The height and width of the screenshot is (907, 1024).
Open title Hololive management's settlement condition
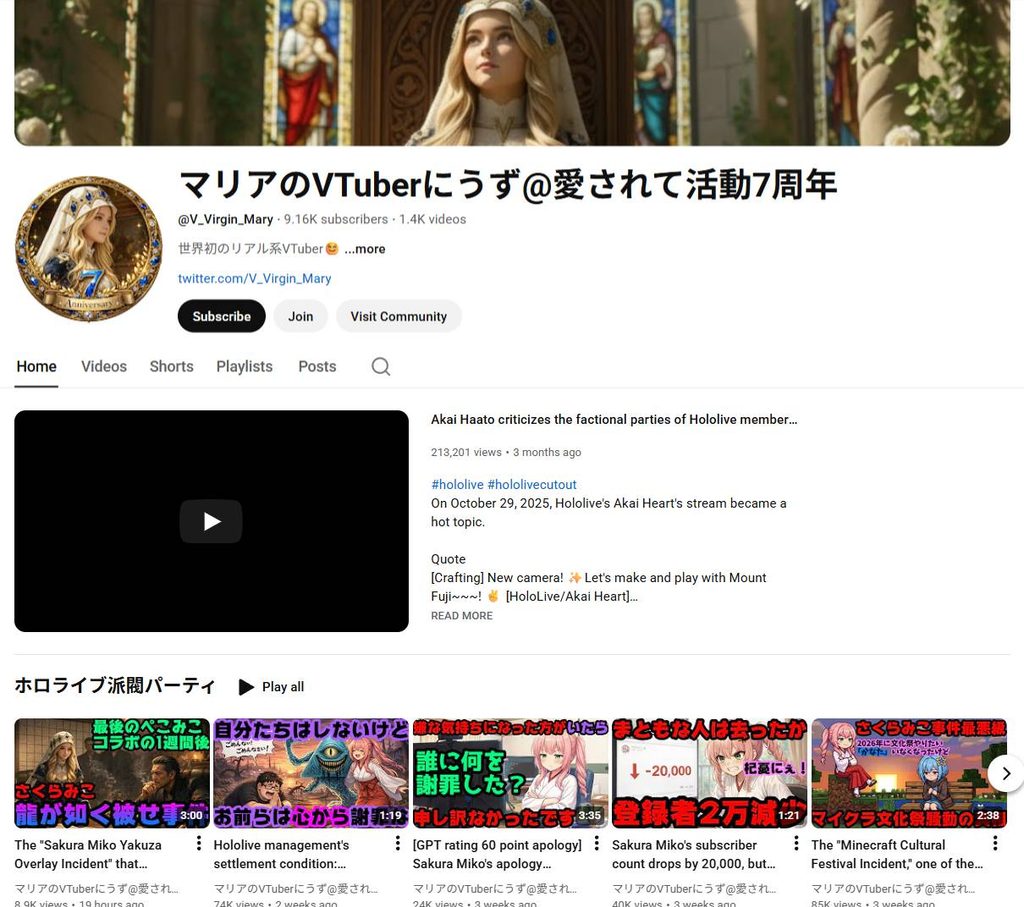pos(281,854)
